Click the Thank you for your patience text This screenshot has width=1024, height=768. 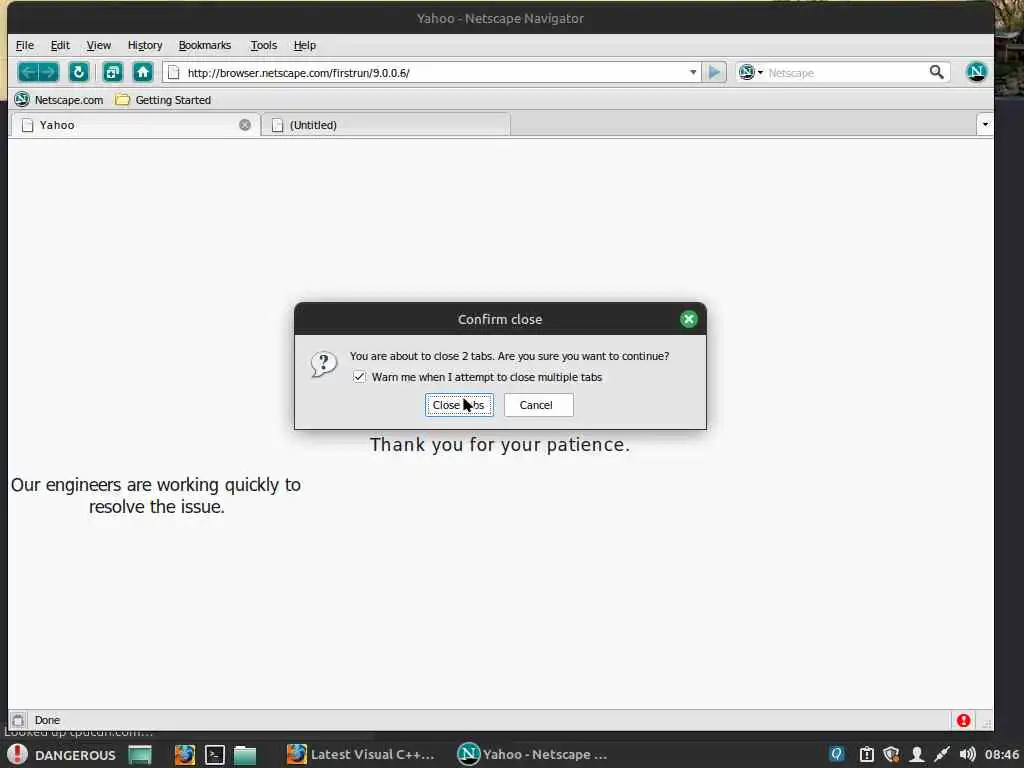(500, 445)
